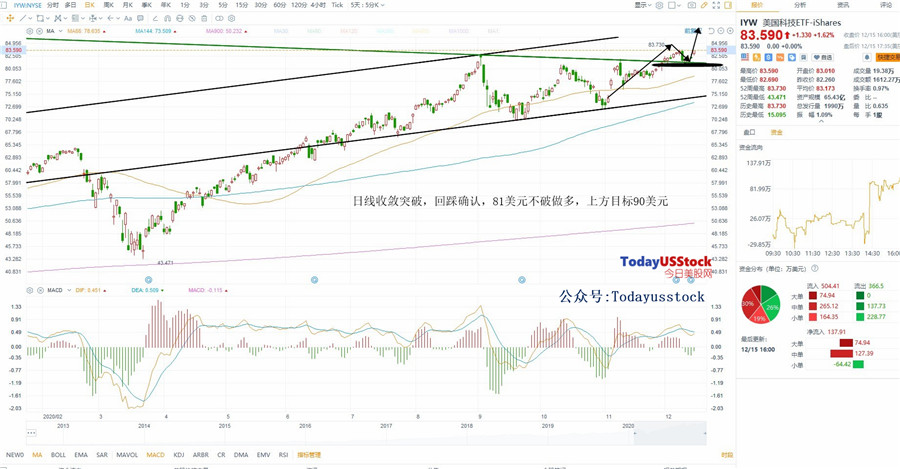The height and width of the screenshot is (469, 900).
Task: Open the MACD indicator type dropdown
Action: pyautogui.click(x=69, y=290)
